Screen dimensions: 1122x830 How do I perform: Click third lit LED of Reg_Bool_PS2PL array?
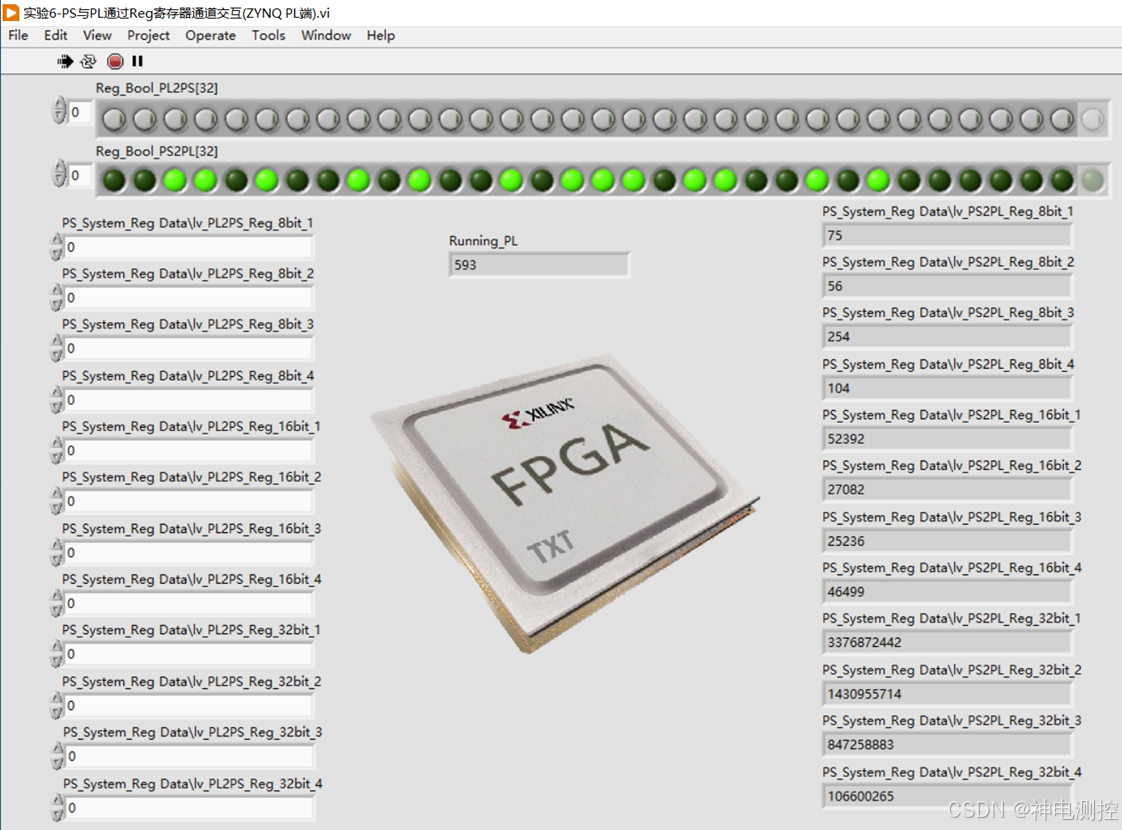[x=267, y=180]
